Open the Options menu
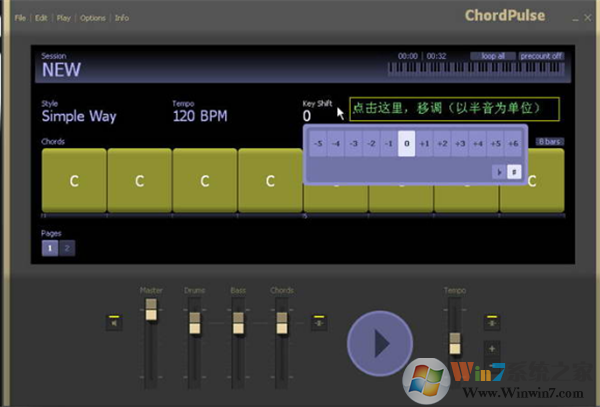Screen dimensions: 600x407 pos(92,18)
